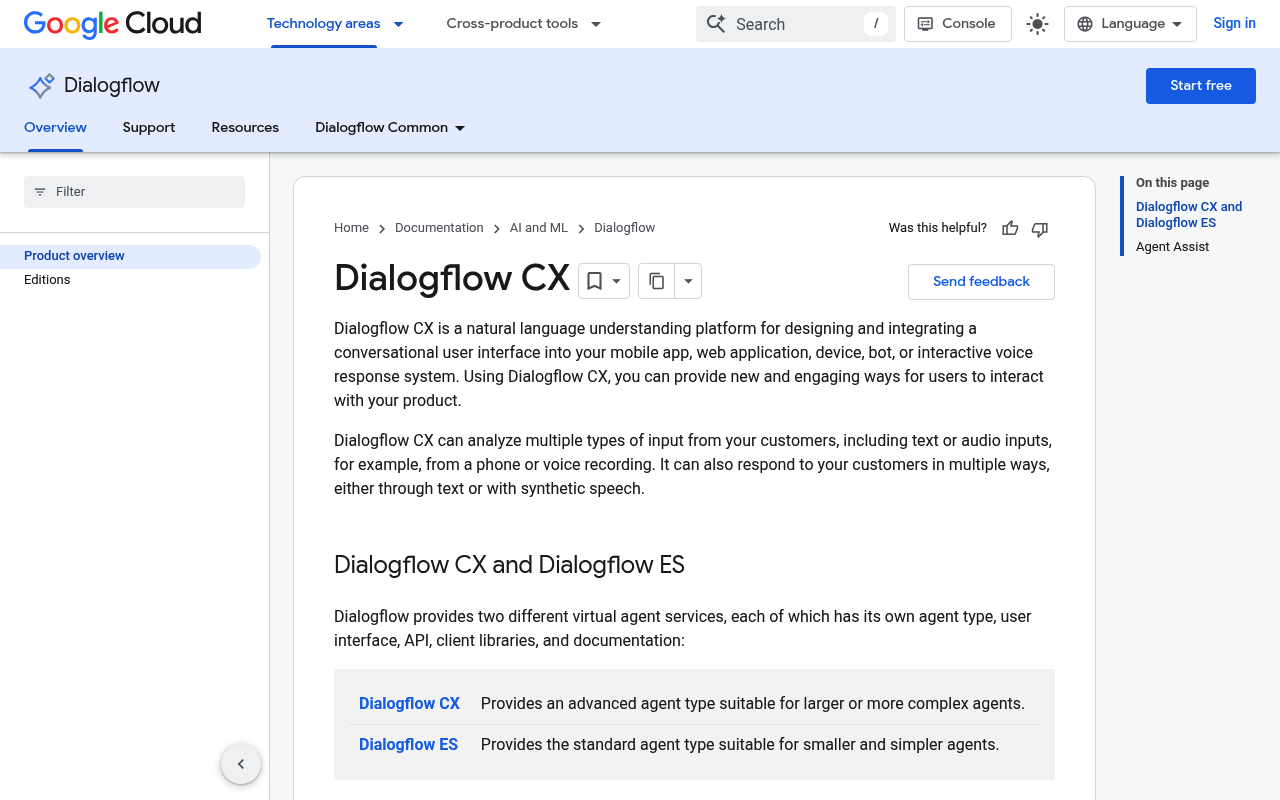The height and width of the screenshot is (800, 1280).
Task: Click the Dialogflow product title in header
Action: pyautogui.click(x=112, y=86)
